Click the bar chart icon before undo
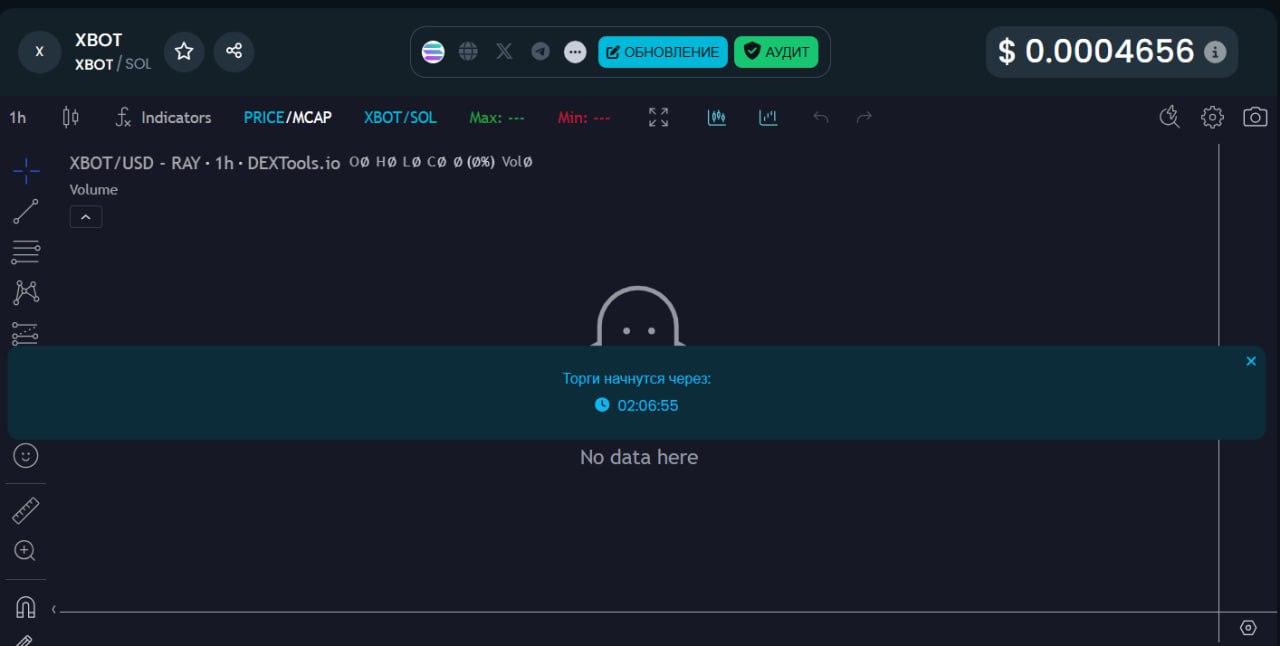 coord(768,117)
